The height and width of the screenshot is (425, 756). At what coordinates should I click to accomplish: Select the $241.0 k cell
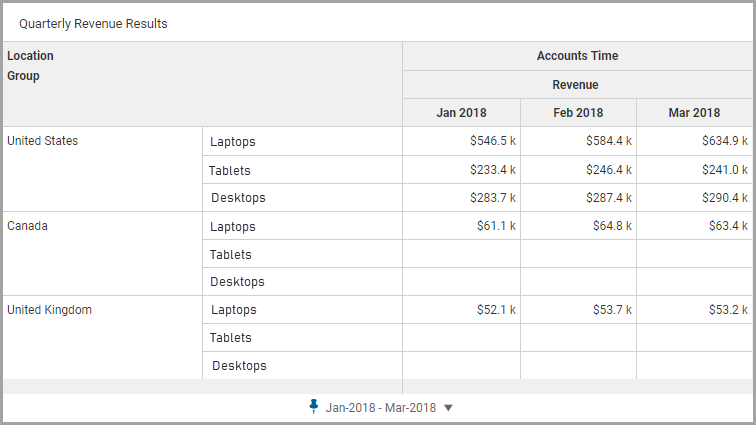[x=694, y=170]
